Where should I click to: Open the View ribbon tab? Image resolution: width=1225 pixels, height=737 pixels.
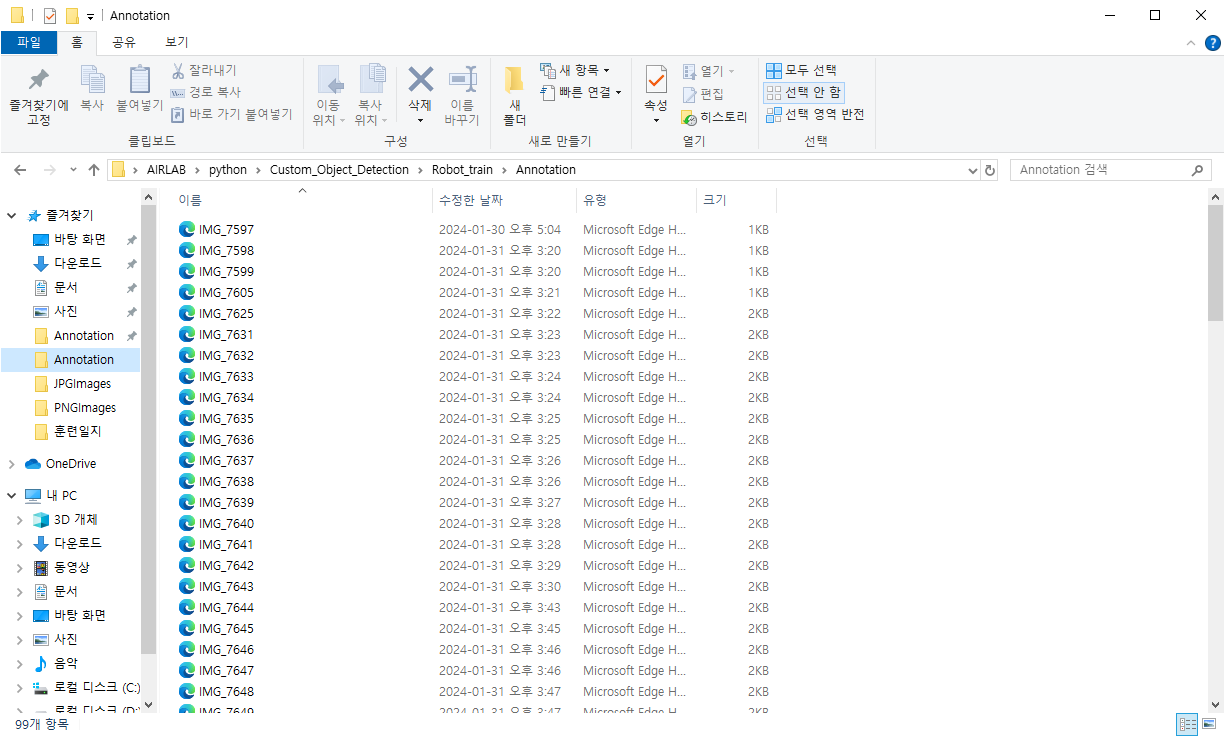pyautogui.click(x=176, y=42)
